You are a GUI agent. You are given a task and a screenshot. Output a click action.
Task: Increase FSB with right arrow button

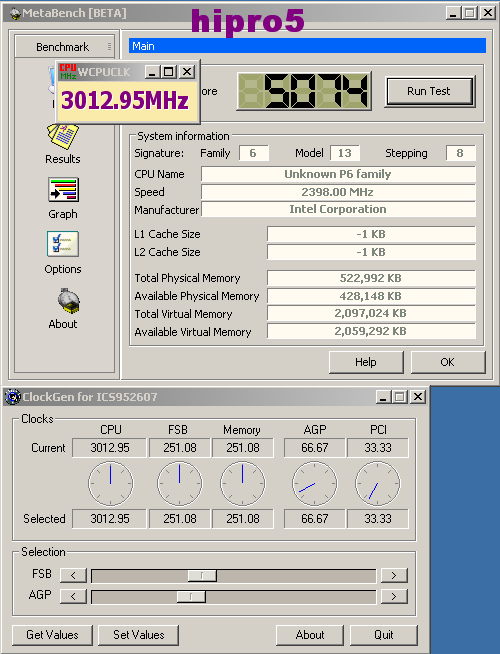click(394, 575)
